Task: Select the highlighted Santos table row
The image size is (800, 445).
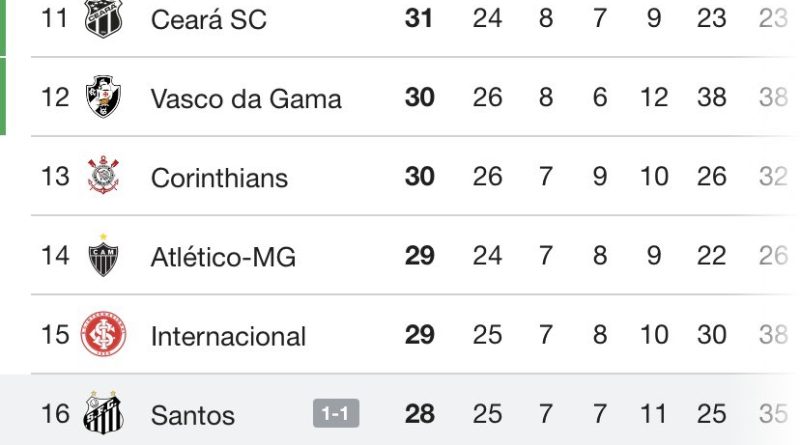Action: pyautogui.click(x=560, y=413)
